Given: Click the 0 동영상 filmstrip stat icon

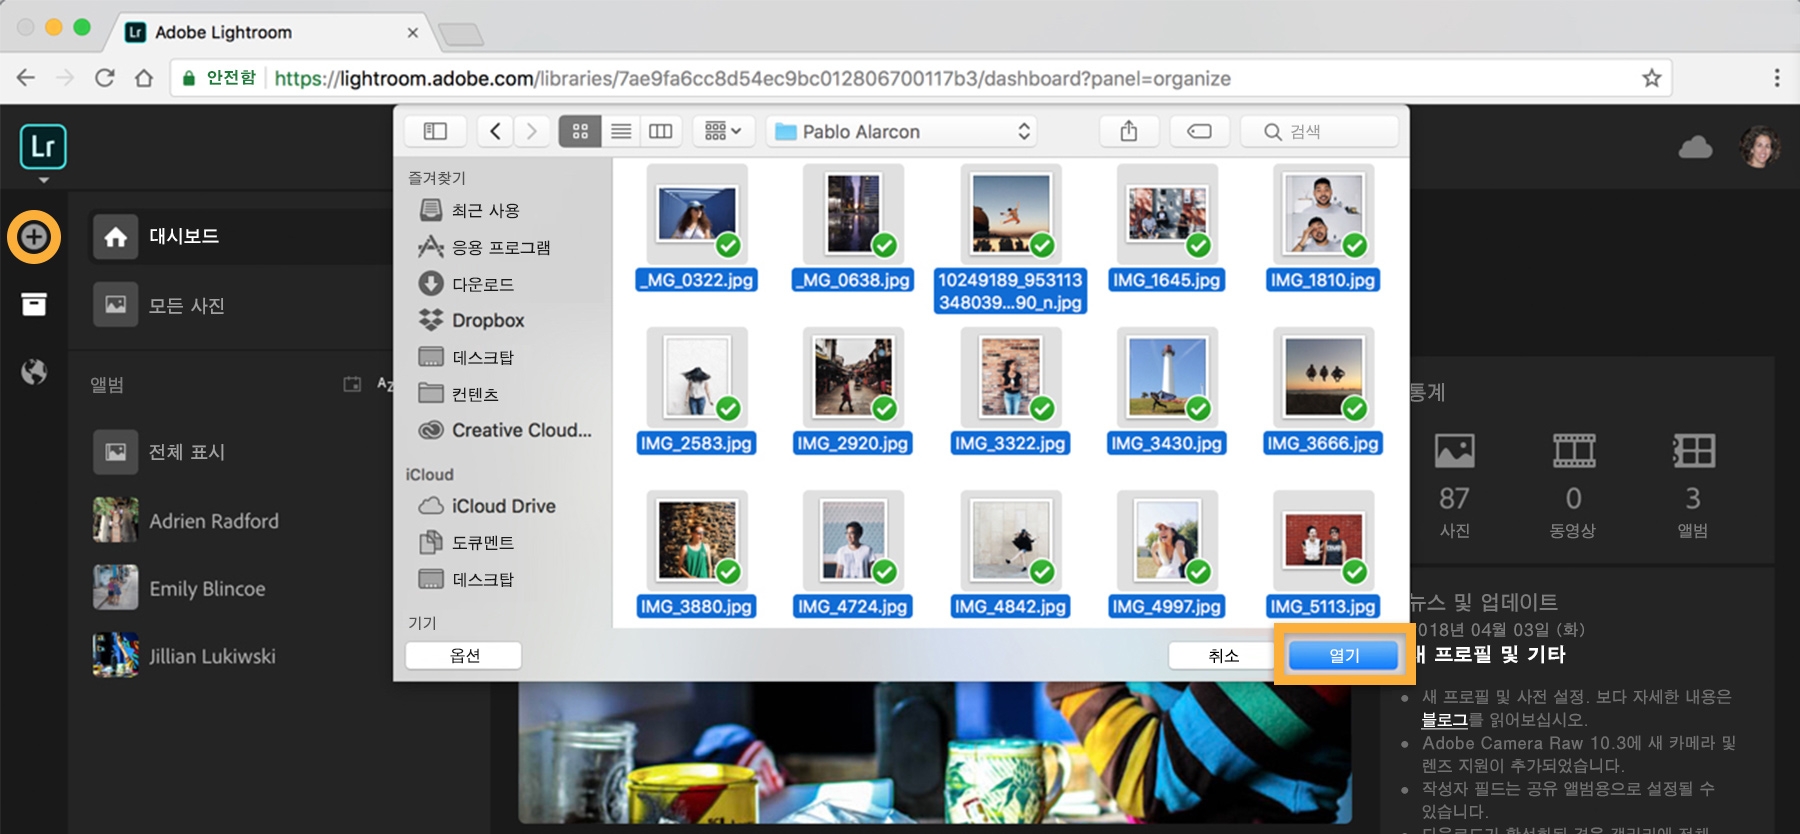Looking at the screenshot, I should click(1573, 451).
